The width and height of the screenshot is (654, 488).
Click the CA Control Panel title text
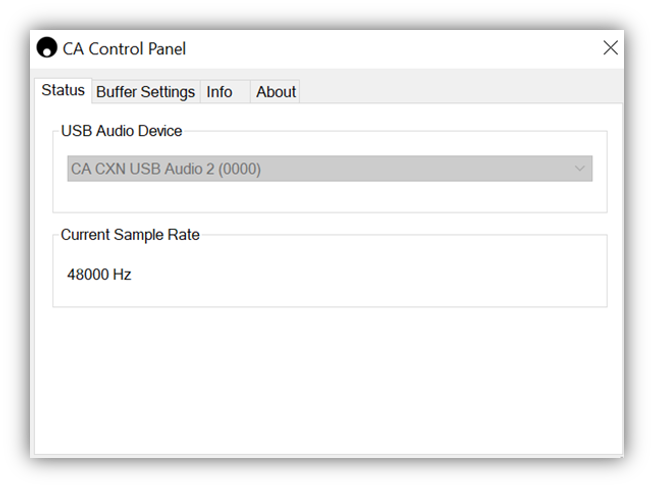coord(124,48)
